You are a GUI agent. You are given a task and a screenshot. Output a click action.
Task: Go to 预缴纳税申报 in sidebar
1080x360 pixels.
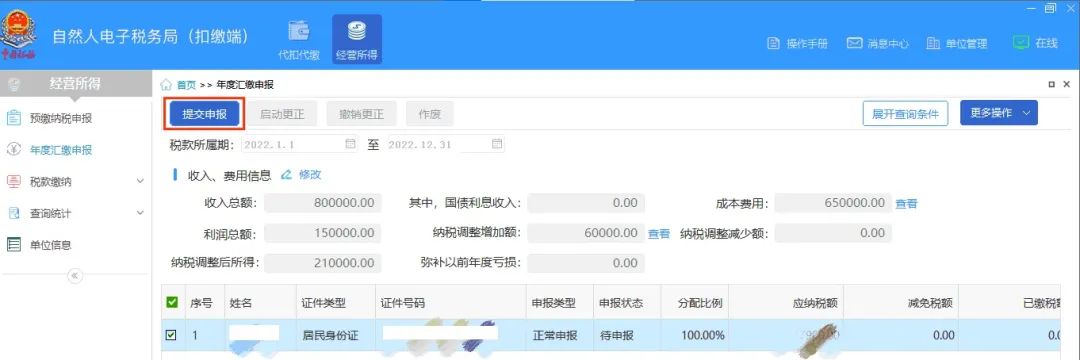tap(61, 118)
